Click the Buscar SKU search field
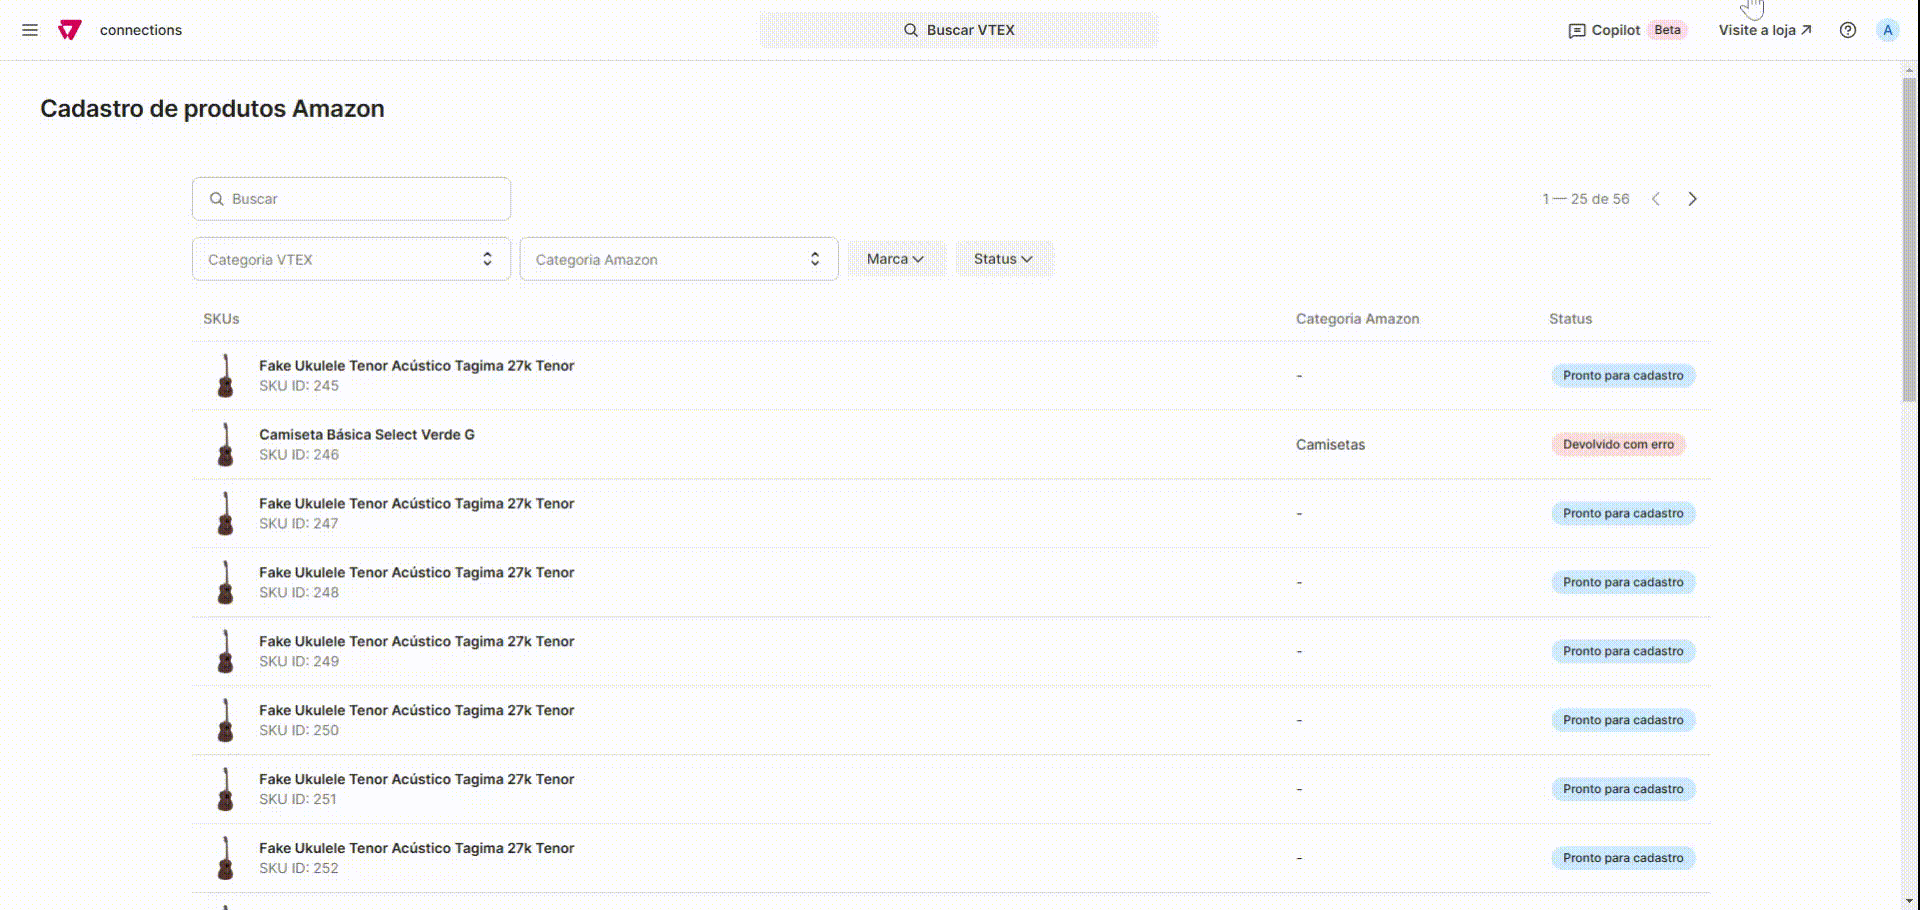The width and height of the screenshot is (1920, 910). coord(351,199)
